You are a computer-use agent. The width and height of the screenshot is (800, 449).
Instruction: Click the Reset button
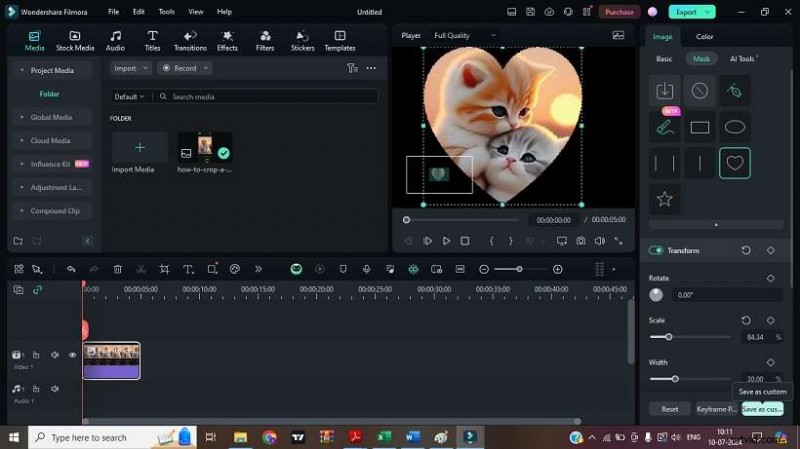coord(670,409)
